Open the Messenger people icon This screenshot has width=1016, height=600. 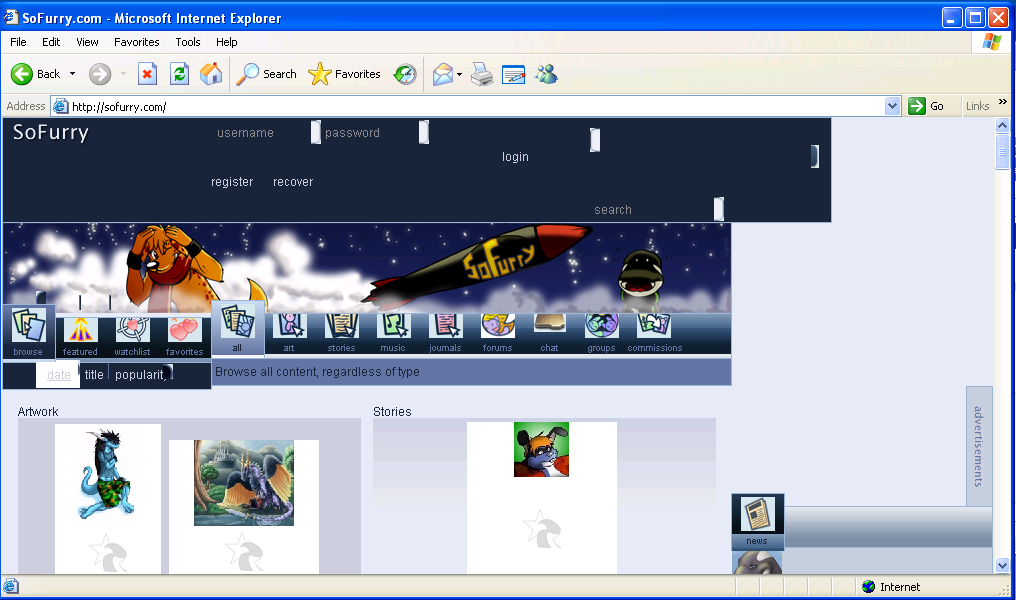pos(546,74)
